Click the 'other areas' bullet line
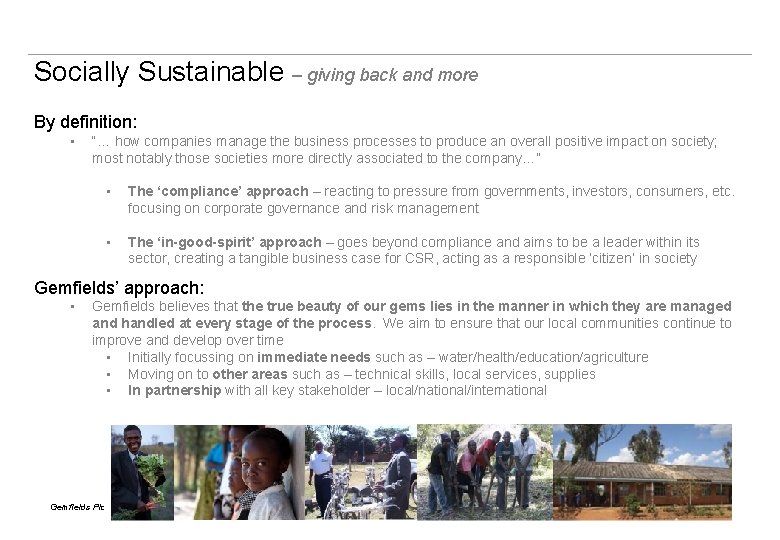This screenshot has width=780, height=540. click(x=361, y=374)
